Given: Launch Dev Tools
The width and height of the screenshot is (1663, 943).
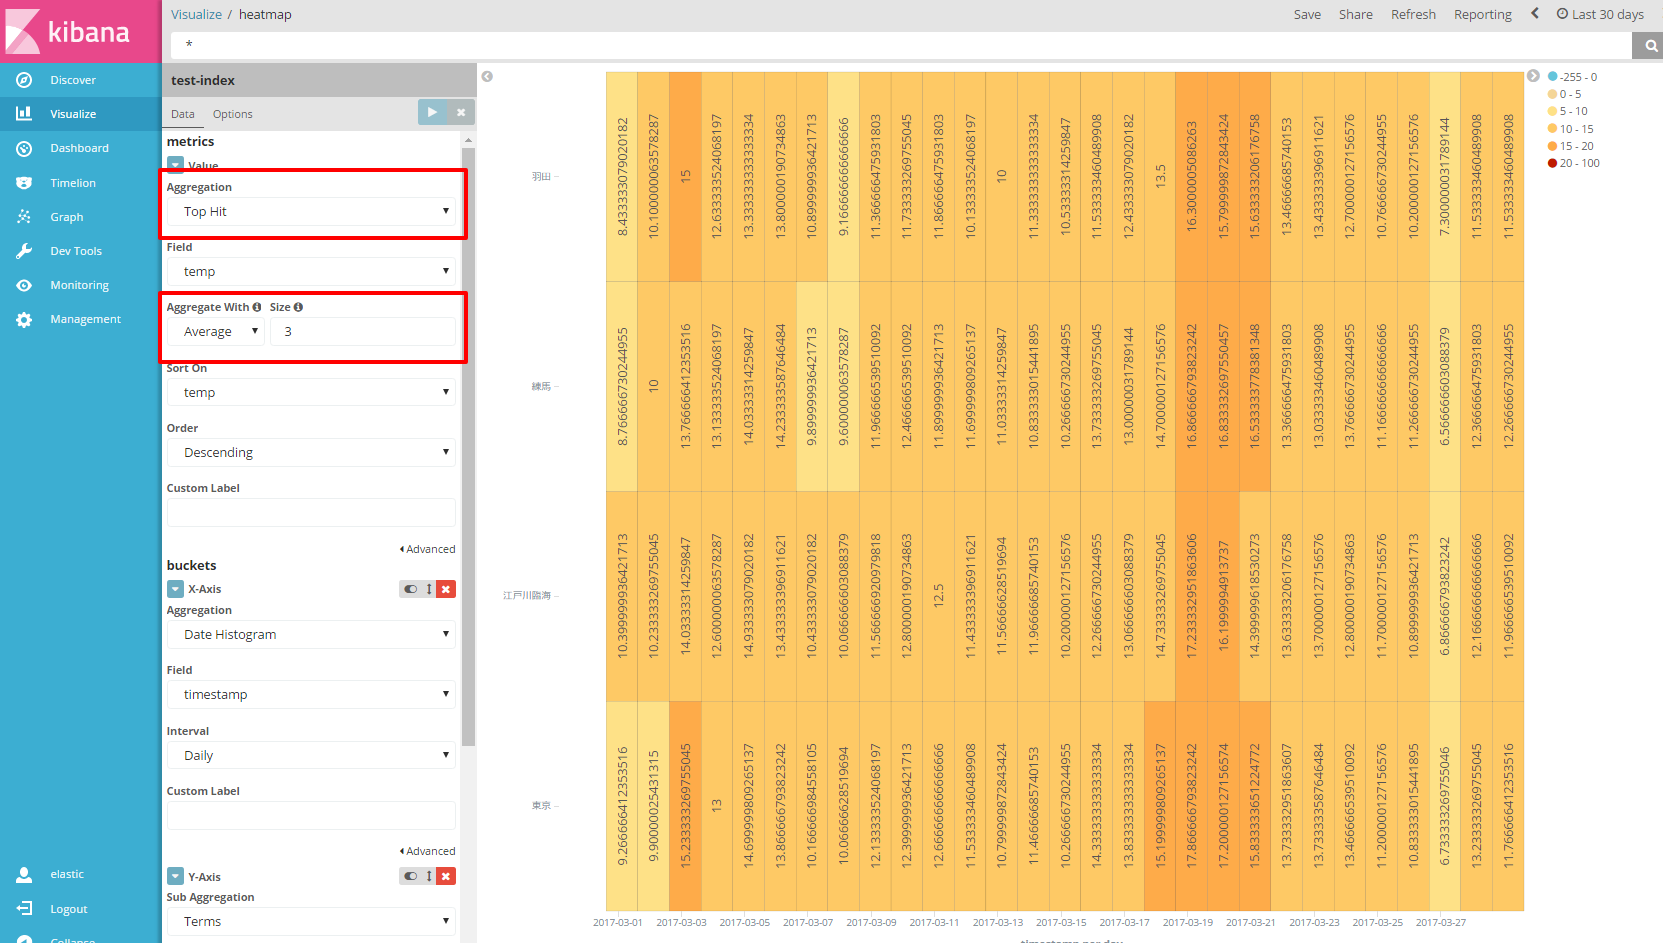Looking at the screenshot, I should click(x=77, y=250).
